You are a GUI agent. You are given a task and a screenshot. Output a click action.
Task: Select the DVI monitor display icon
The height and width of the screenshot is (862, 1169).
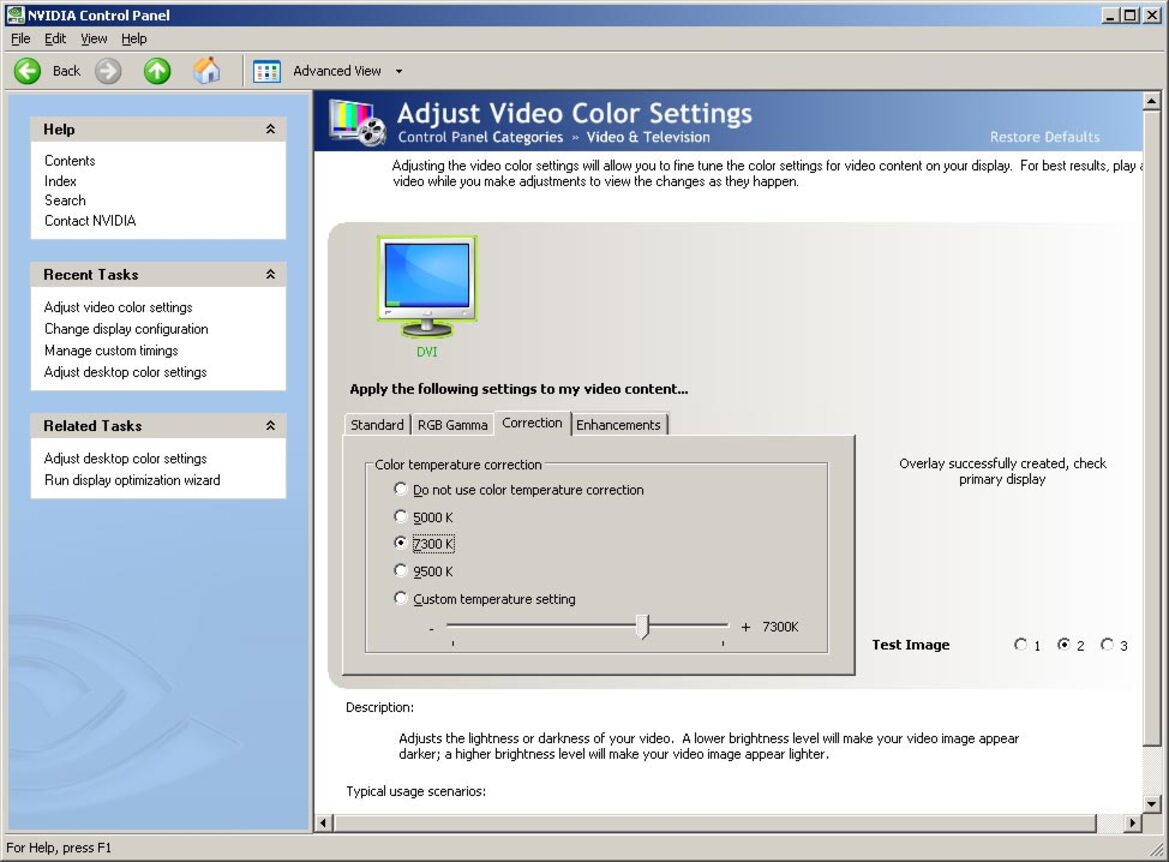click(426, 288)
